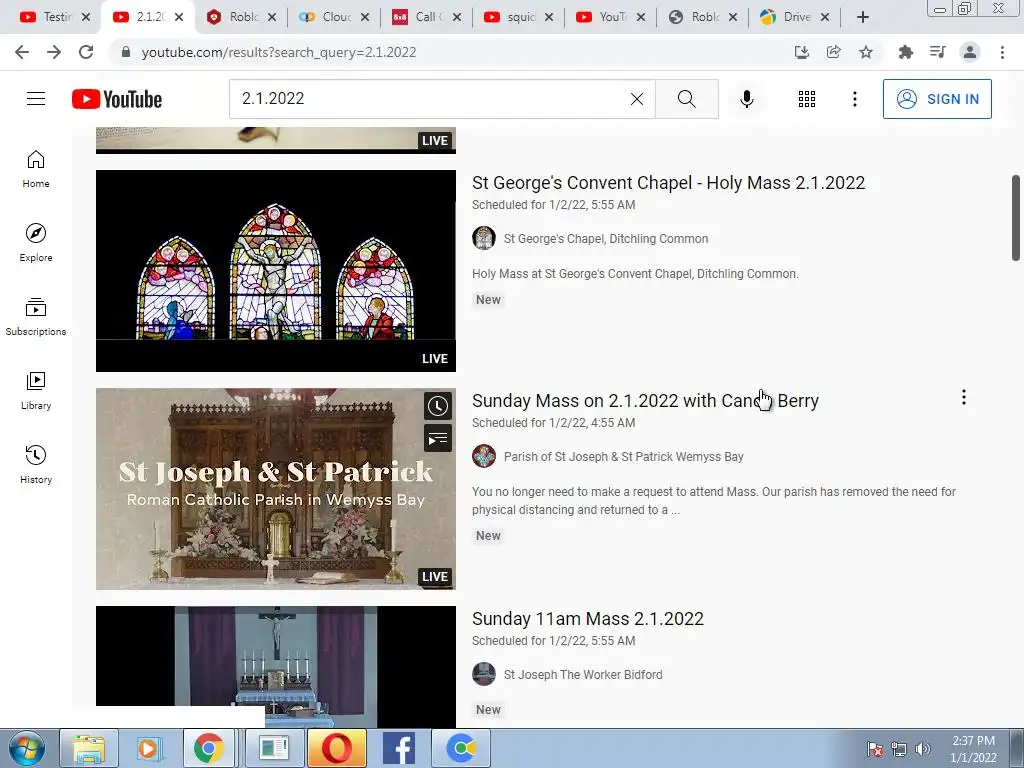Viewport: 1024px width, 768px height.
Task: Click 'Holy Mass at St George's Convent Chapel' description
Action: (x=635, y=274)
